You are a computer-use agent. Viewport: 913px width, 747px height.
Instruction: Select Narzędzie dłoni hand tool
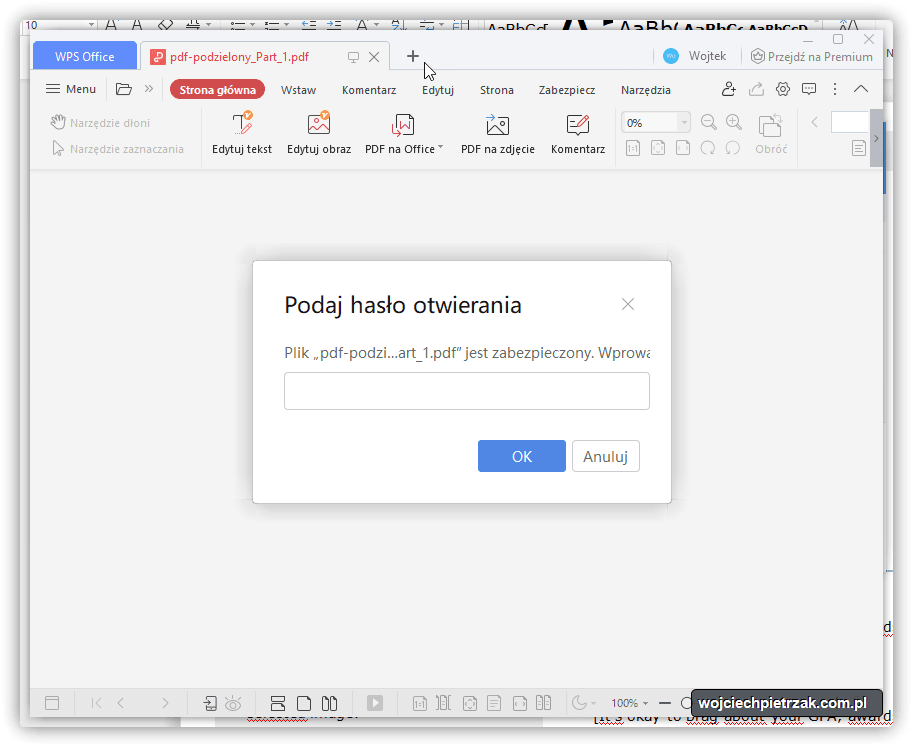(100, 123)
